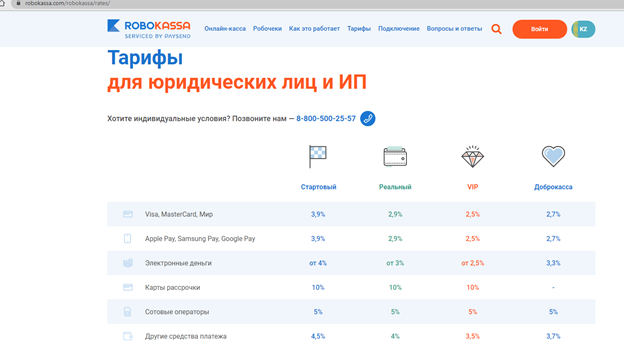Click the 4,5% value in Другие средства платежа
This screenshot has width=624, height=363.
pyautogui.click(x=318, y=336)
